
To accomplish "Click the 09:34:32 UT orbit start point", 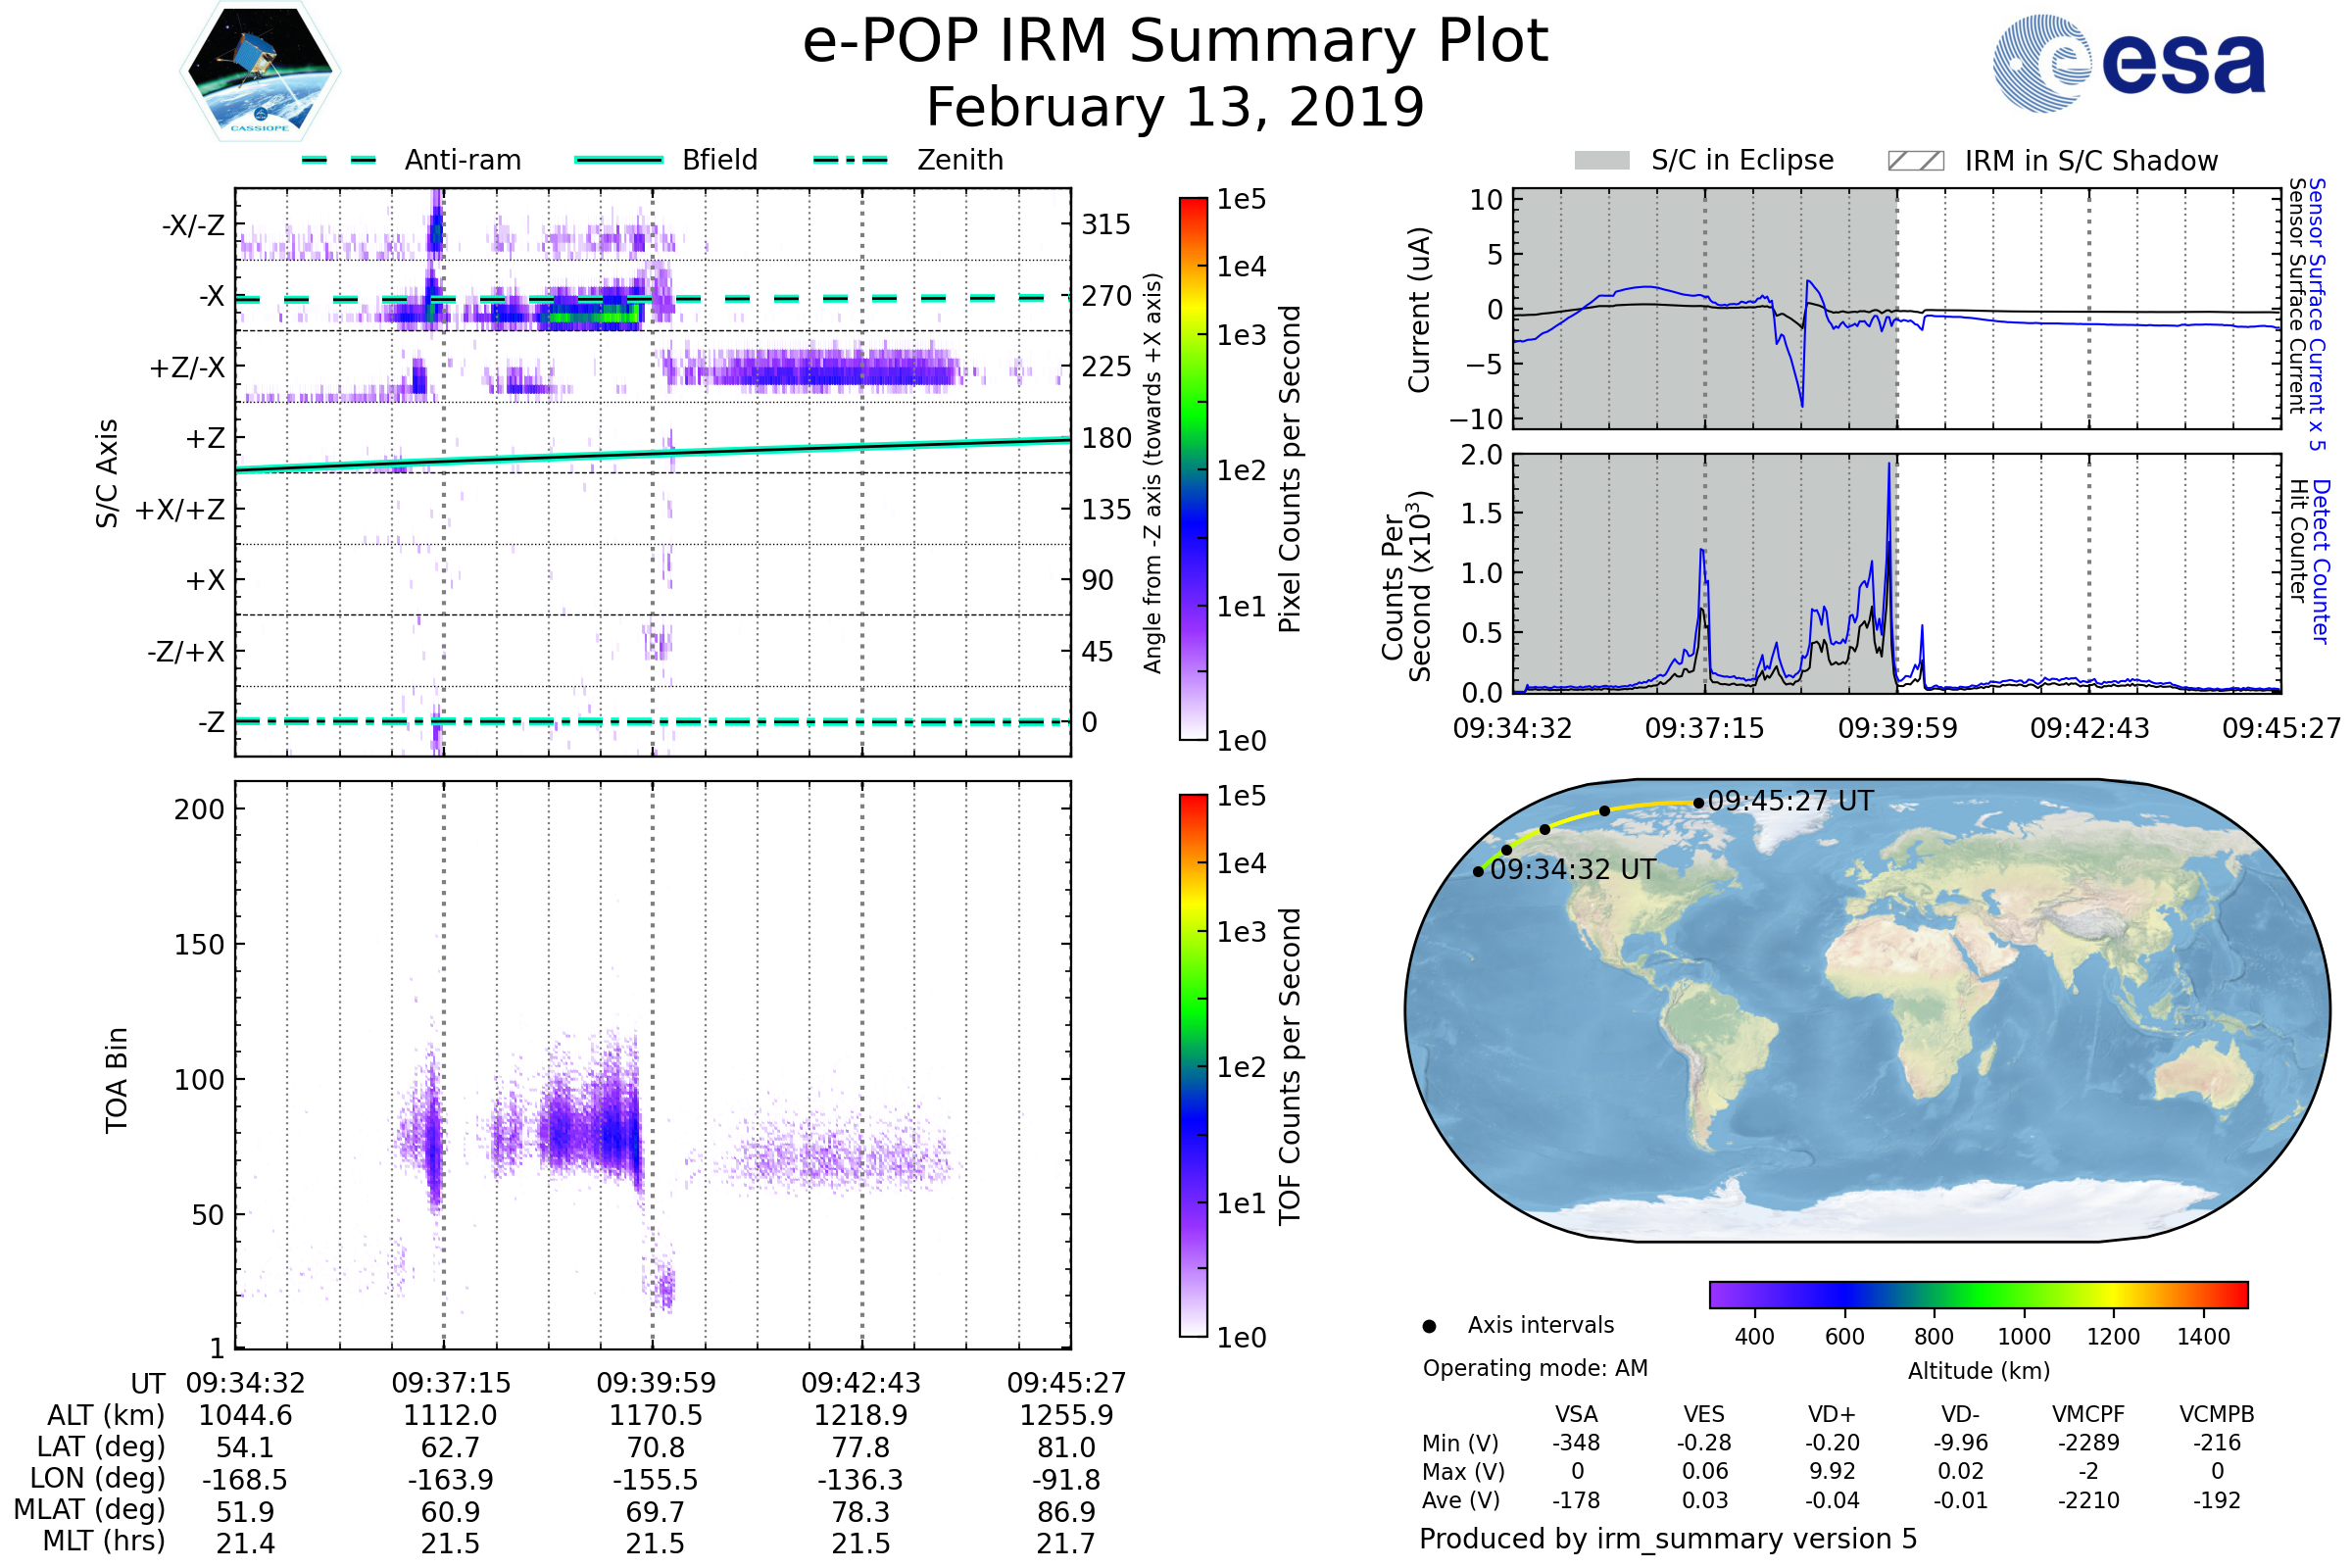I will 1478,872.
